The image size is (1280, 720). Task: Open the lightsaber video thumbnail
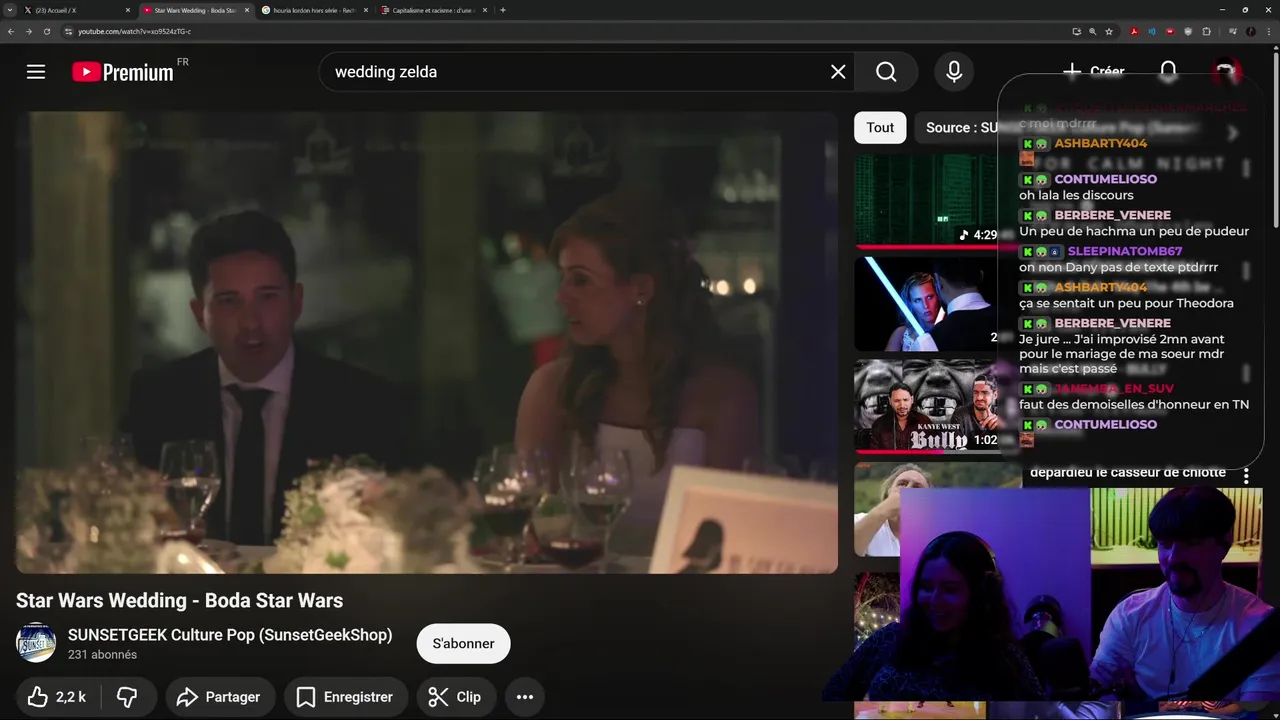click(926, 304)
